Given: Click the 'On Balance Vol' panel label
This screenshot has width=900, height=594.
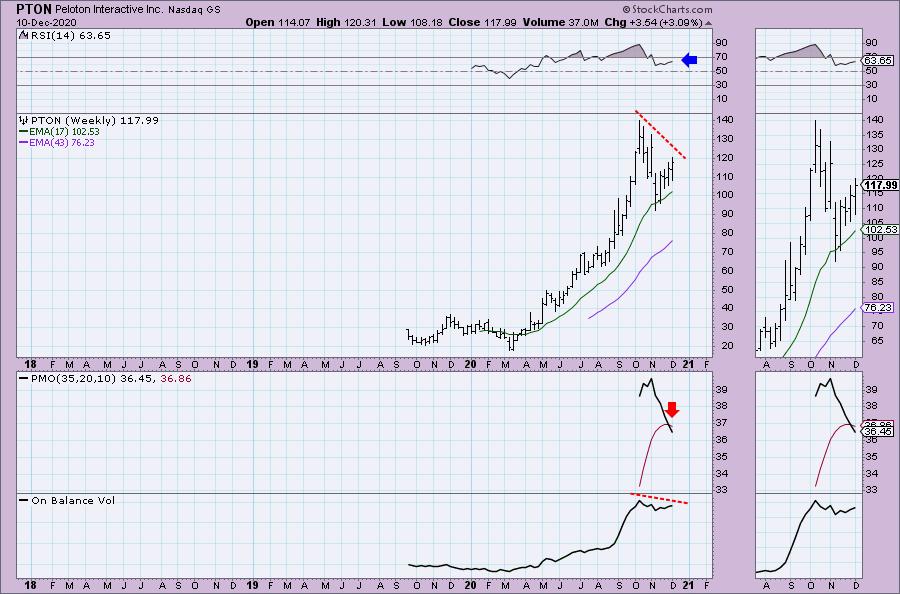Looking at the screenshot, I should coord(73,500).
